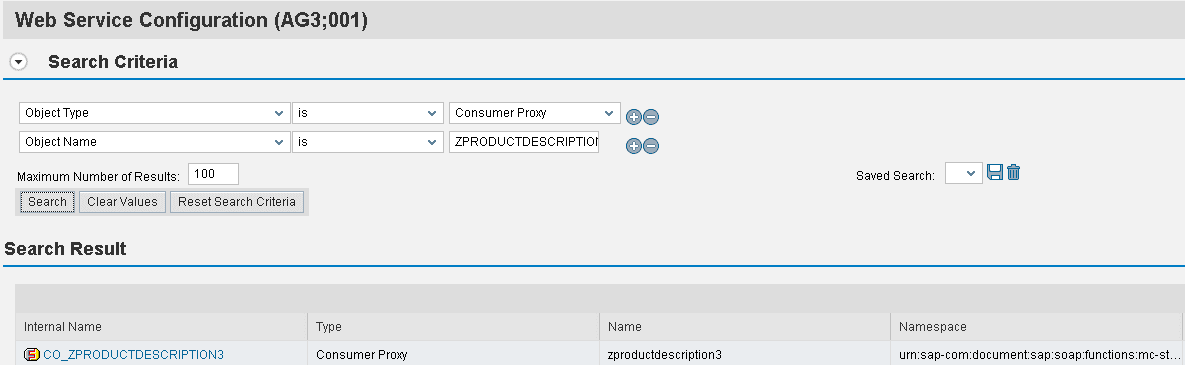Add a criteria row after Object Name
This screenshot has width=1185, height=365.
click(633, 146)
